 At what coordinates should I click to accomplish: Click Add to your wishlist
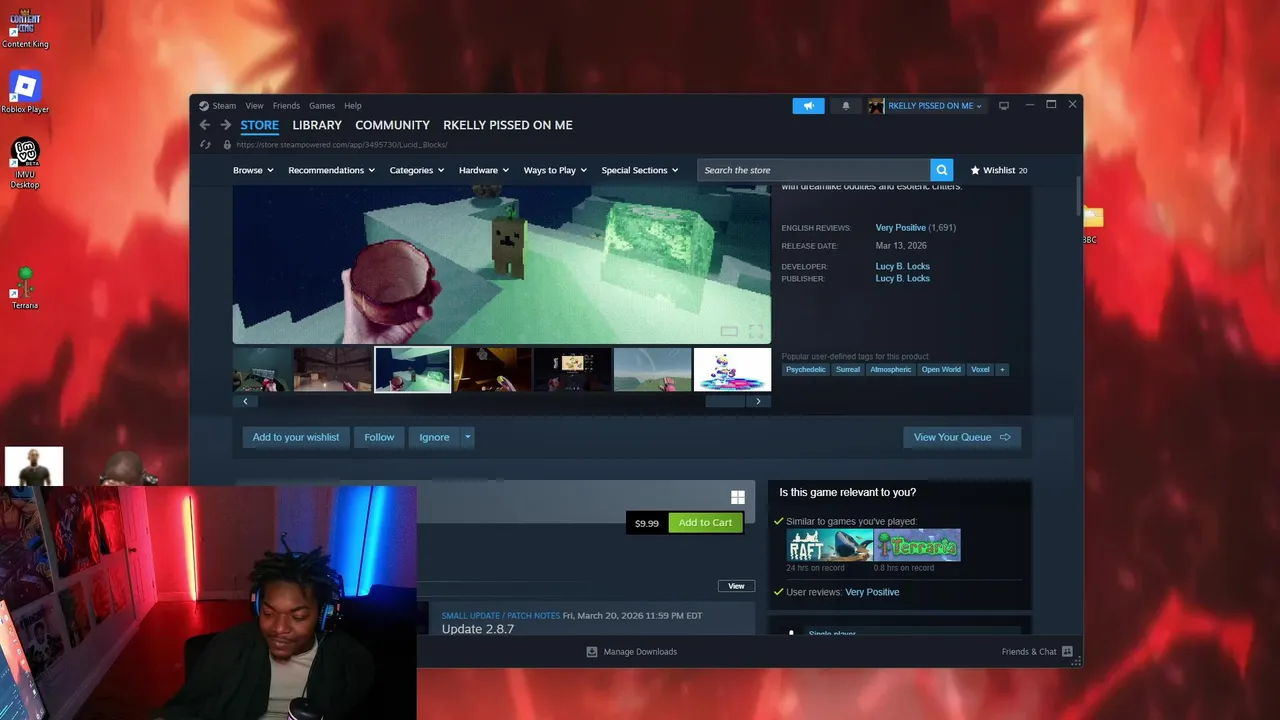(296, 437)
